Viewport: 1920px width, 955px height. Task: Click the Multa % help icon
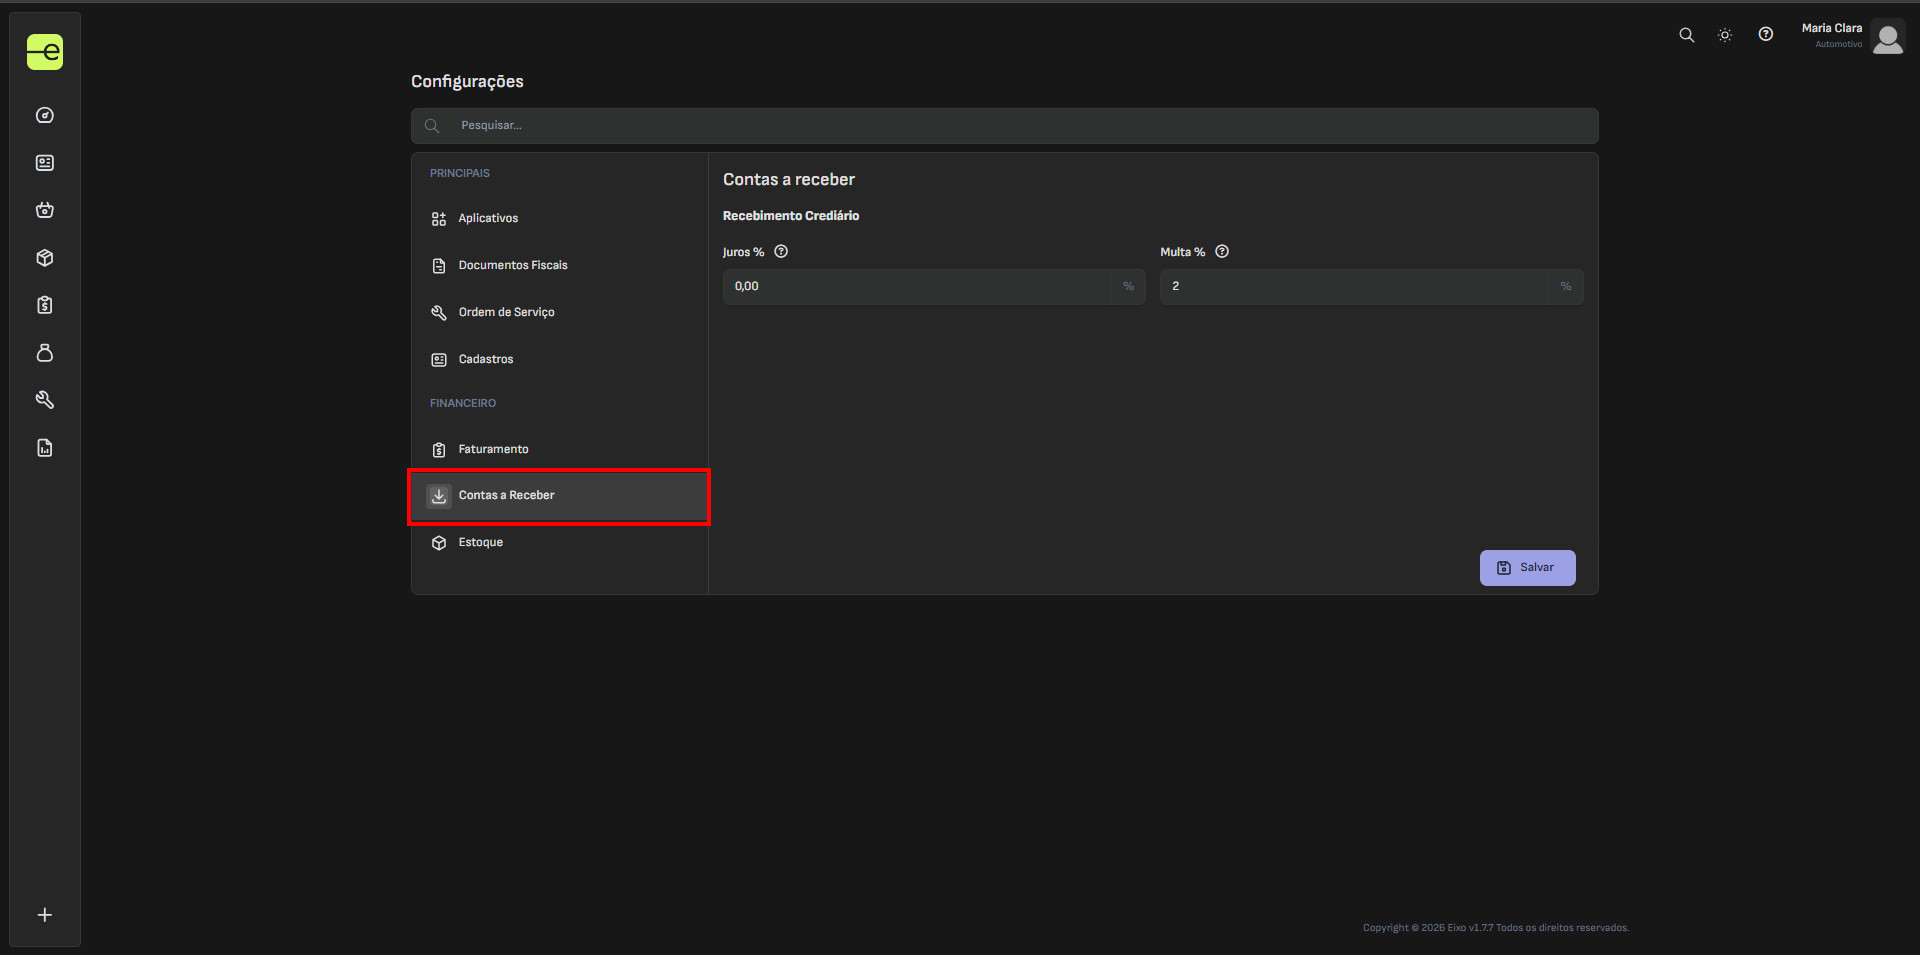1222,252
